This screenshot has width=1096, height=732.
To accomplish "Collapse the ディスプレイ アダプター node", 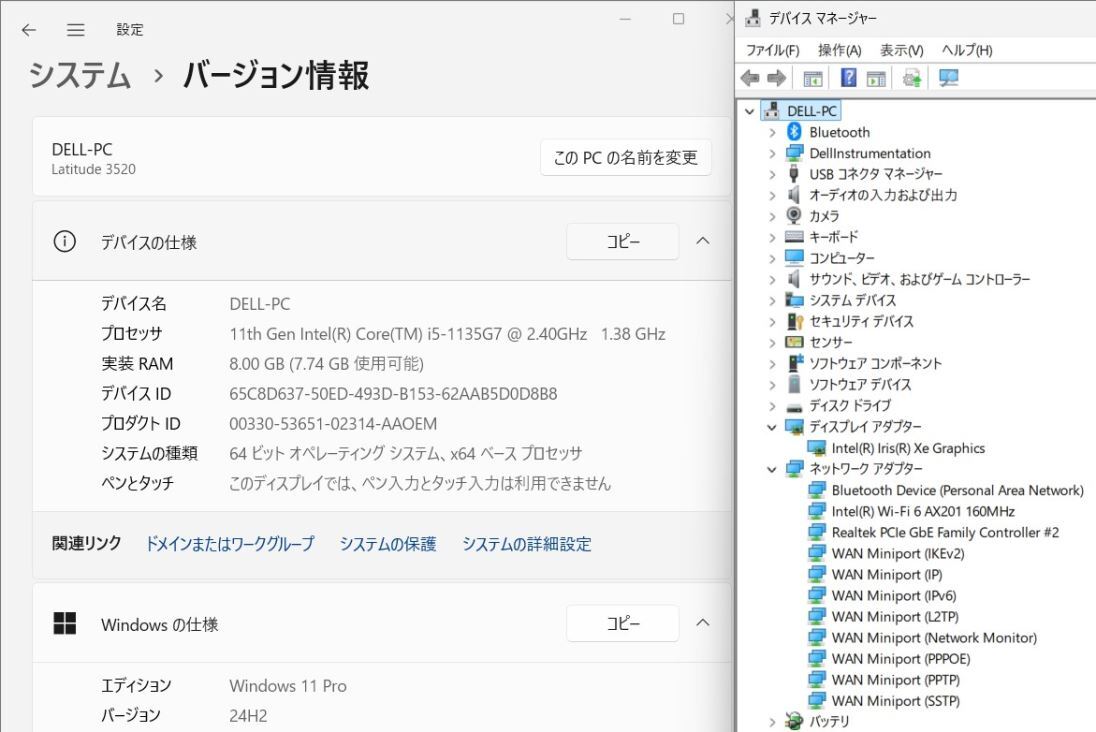I will tap(772, 426).
